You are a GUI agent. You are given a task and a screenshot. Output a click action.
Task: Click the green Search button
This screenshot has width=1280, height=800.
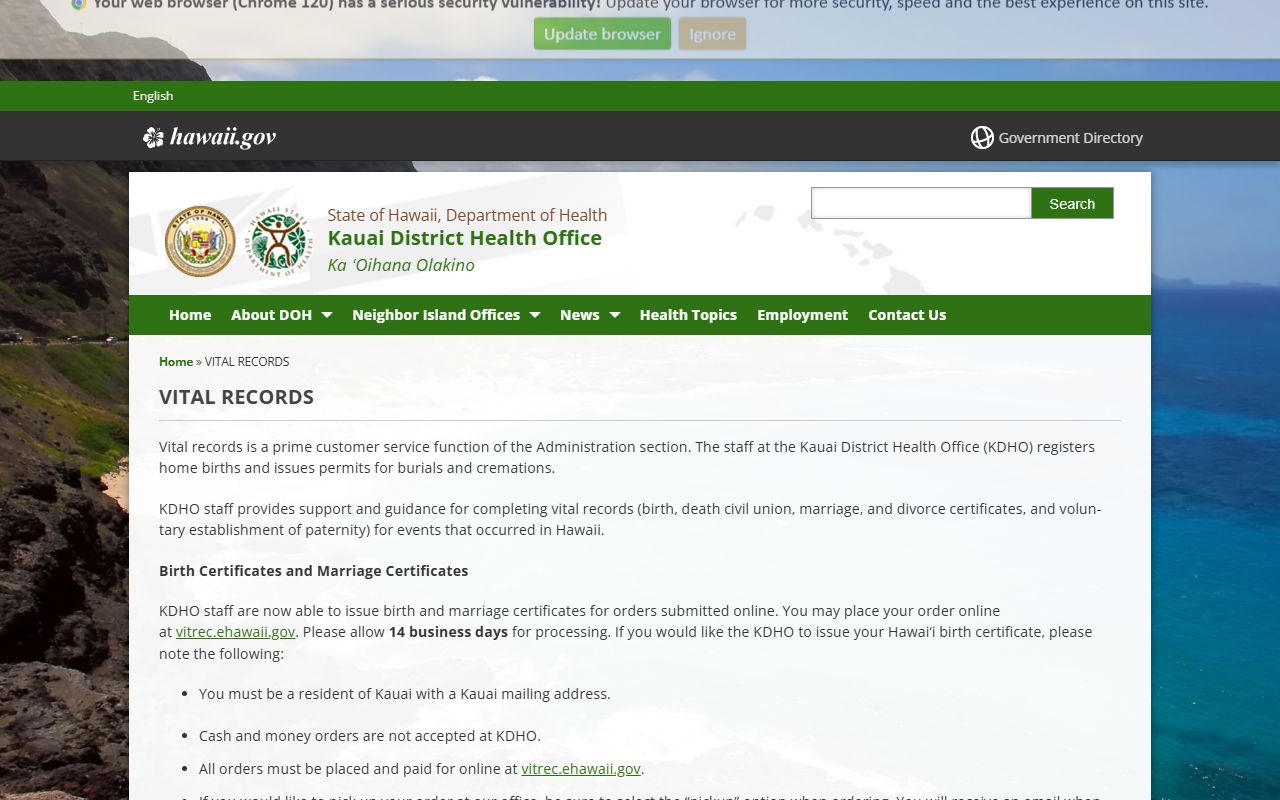(1072, 203)
